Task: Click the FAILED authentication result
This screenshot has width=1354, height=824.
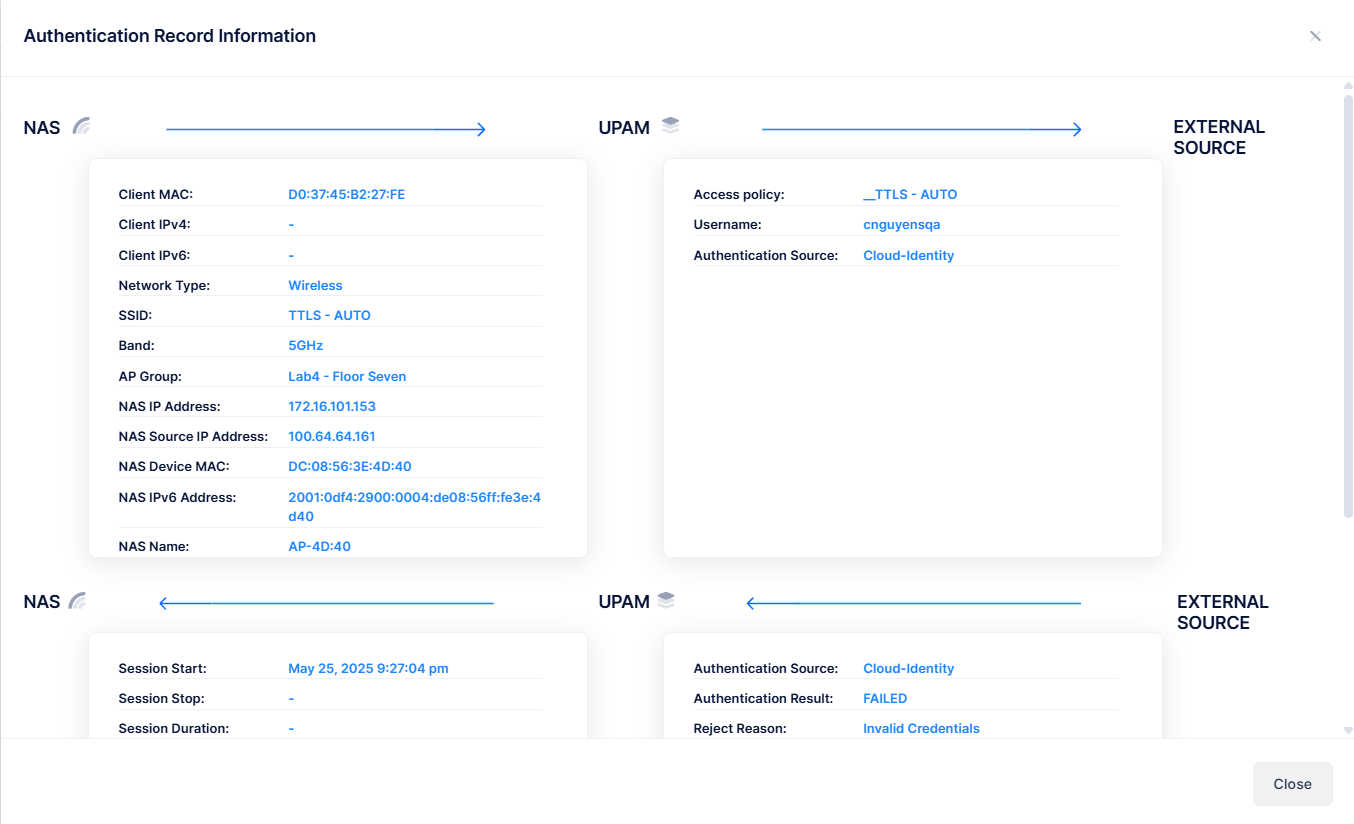Action: coord(884,698)
